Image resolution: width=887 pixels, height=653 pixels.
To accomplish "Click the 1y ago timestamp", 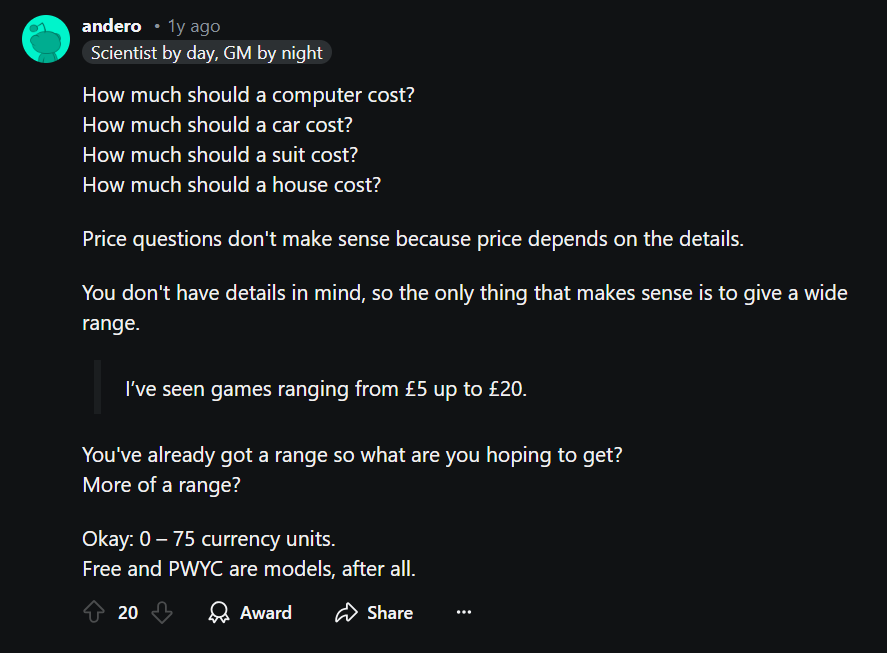I will (x=194, y=27).
